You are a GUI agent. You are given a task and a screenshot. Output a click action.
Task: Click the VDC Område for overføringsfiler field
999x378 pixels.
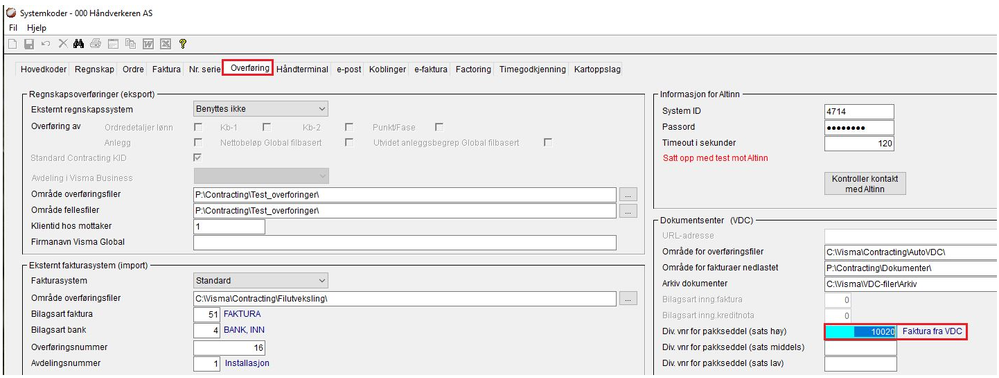[910, 252]
